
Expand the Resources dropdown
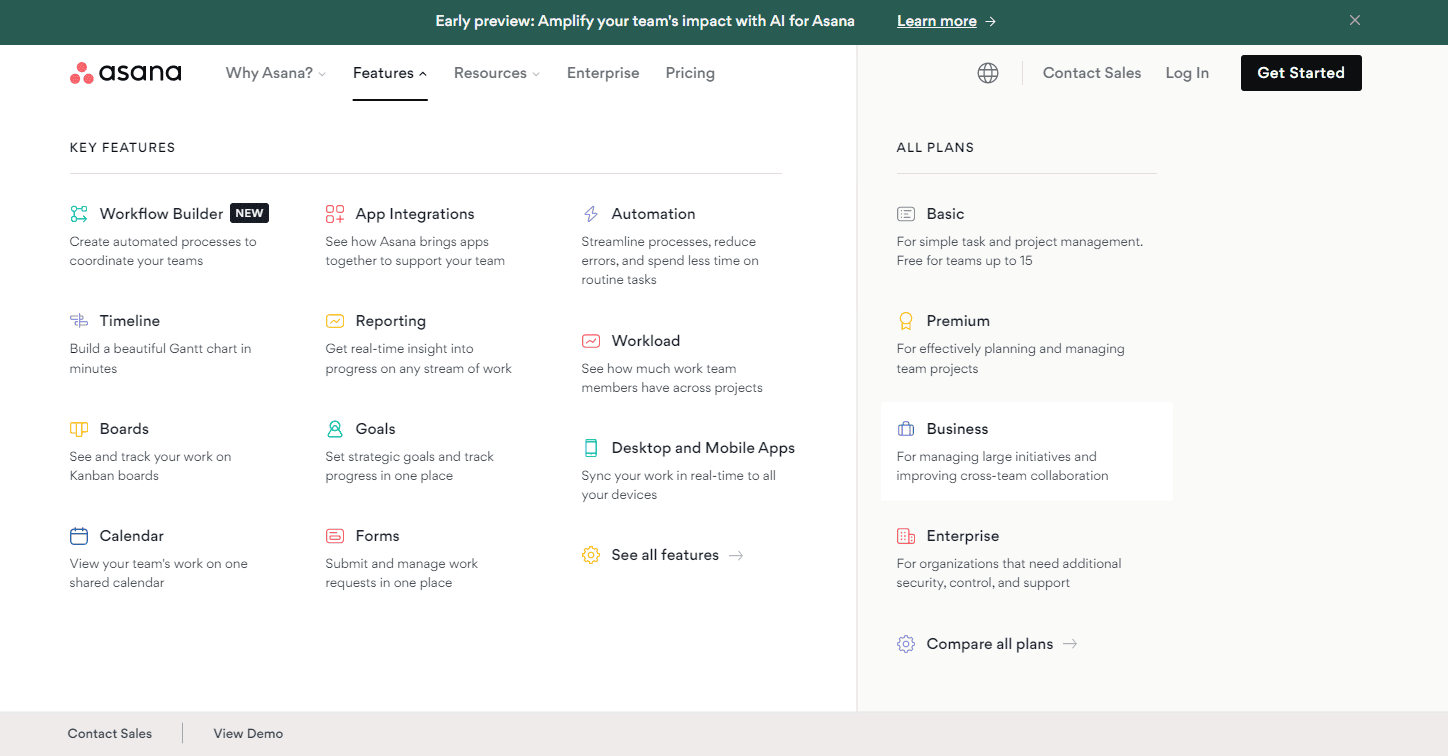[496, 73]
